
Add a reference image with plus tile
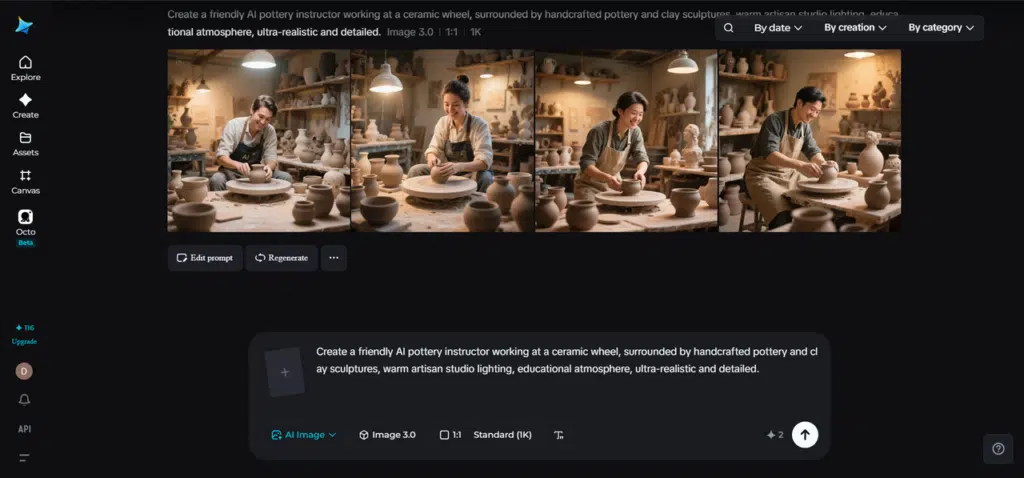click(x=285, y=372)
